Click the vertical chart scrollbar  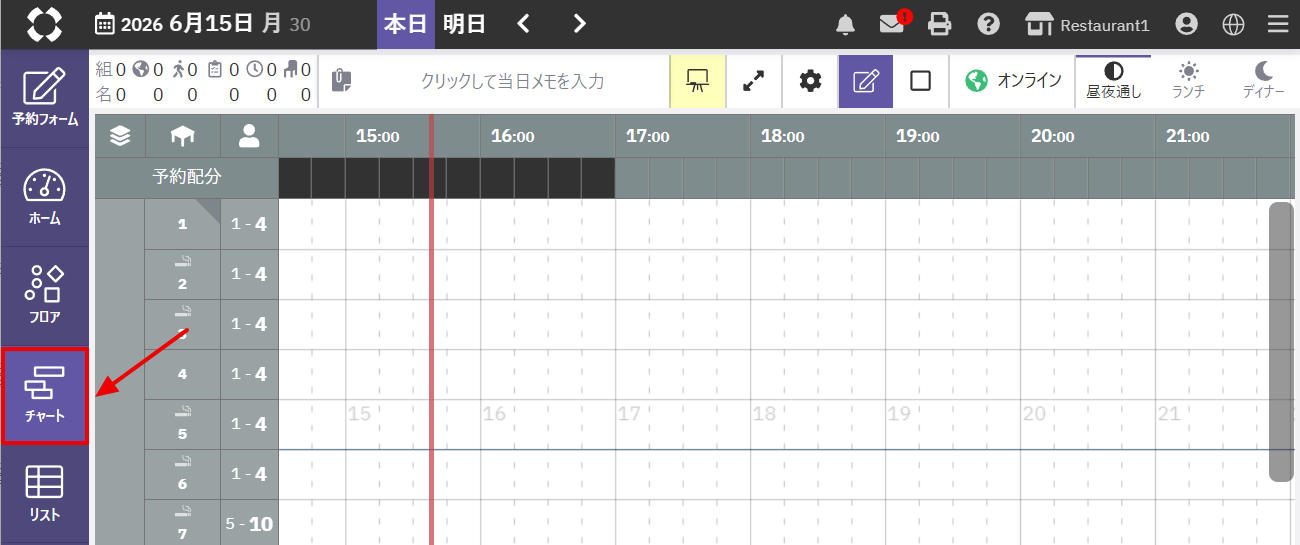[1281, 342]
